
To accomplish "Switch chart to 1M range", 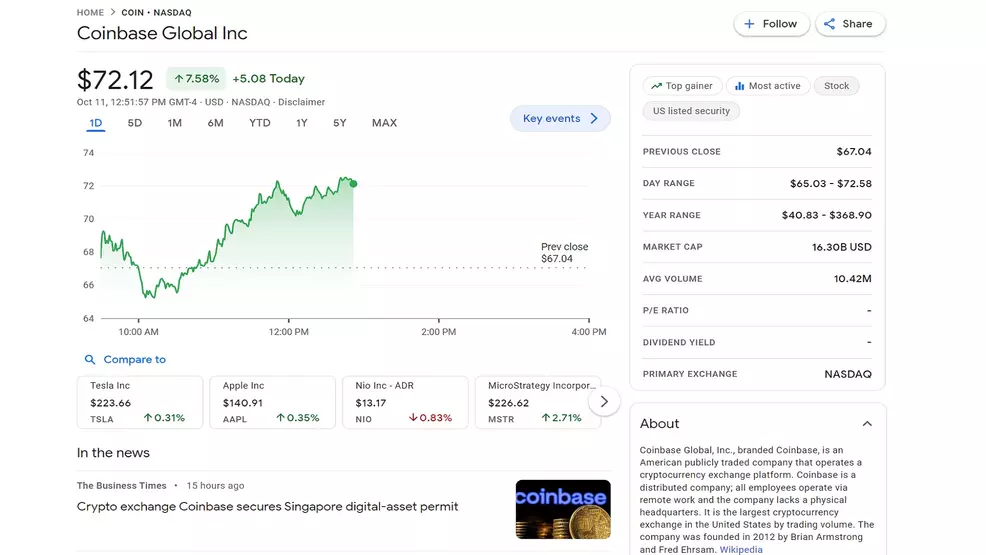I will pyautogui.click(x=175, y=123).
